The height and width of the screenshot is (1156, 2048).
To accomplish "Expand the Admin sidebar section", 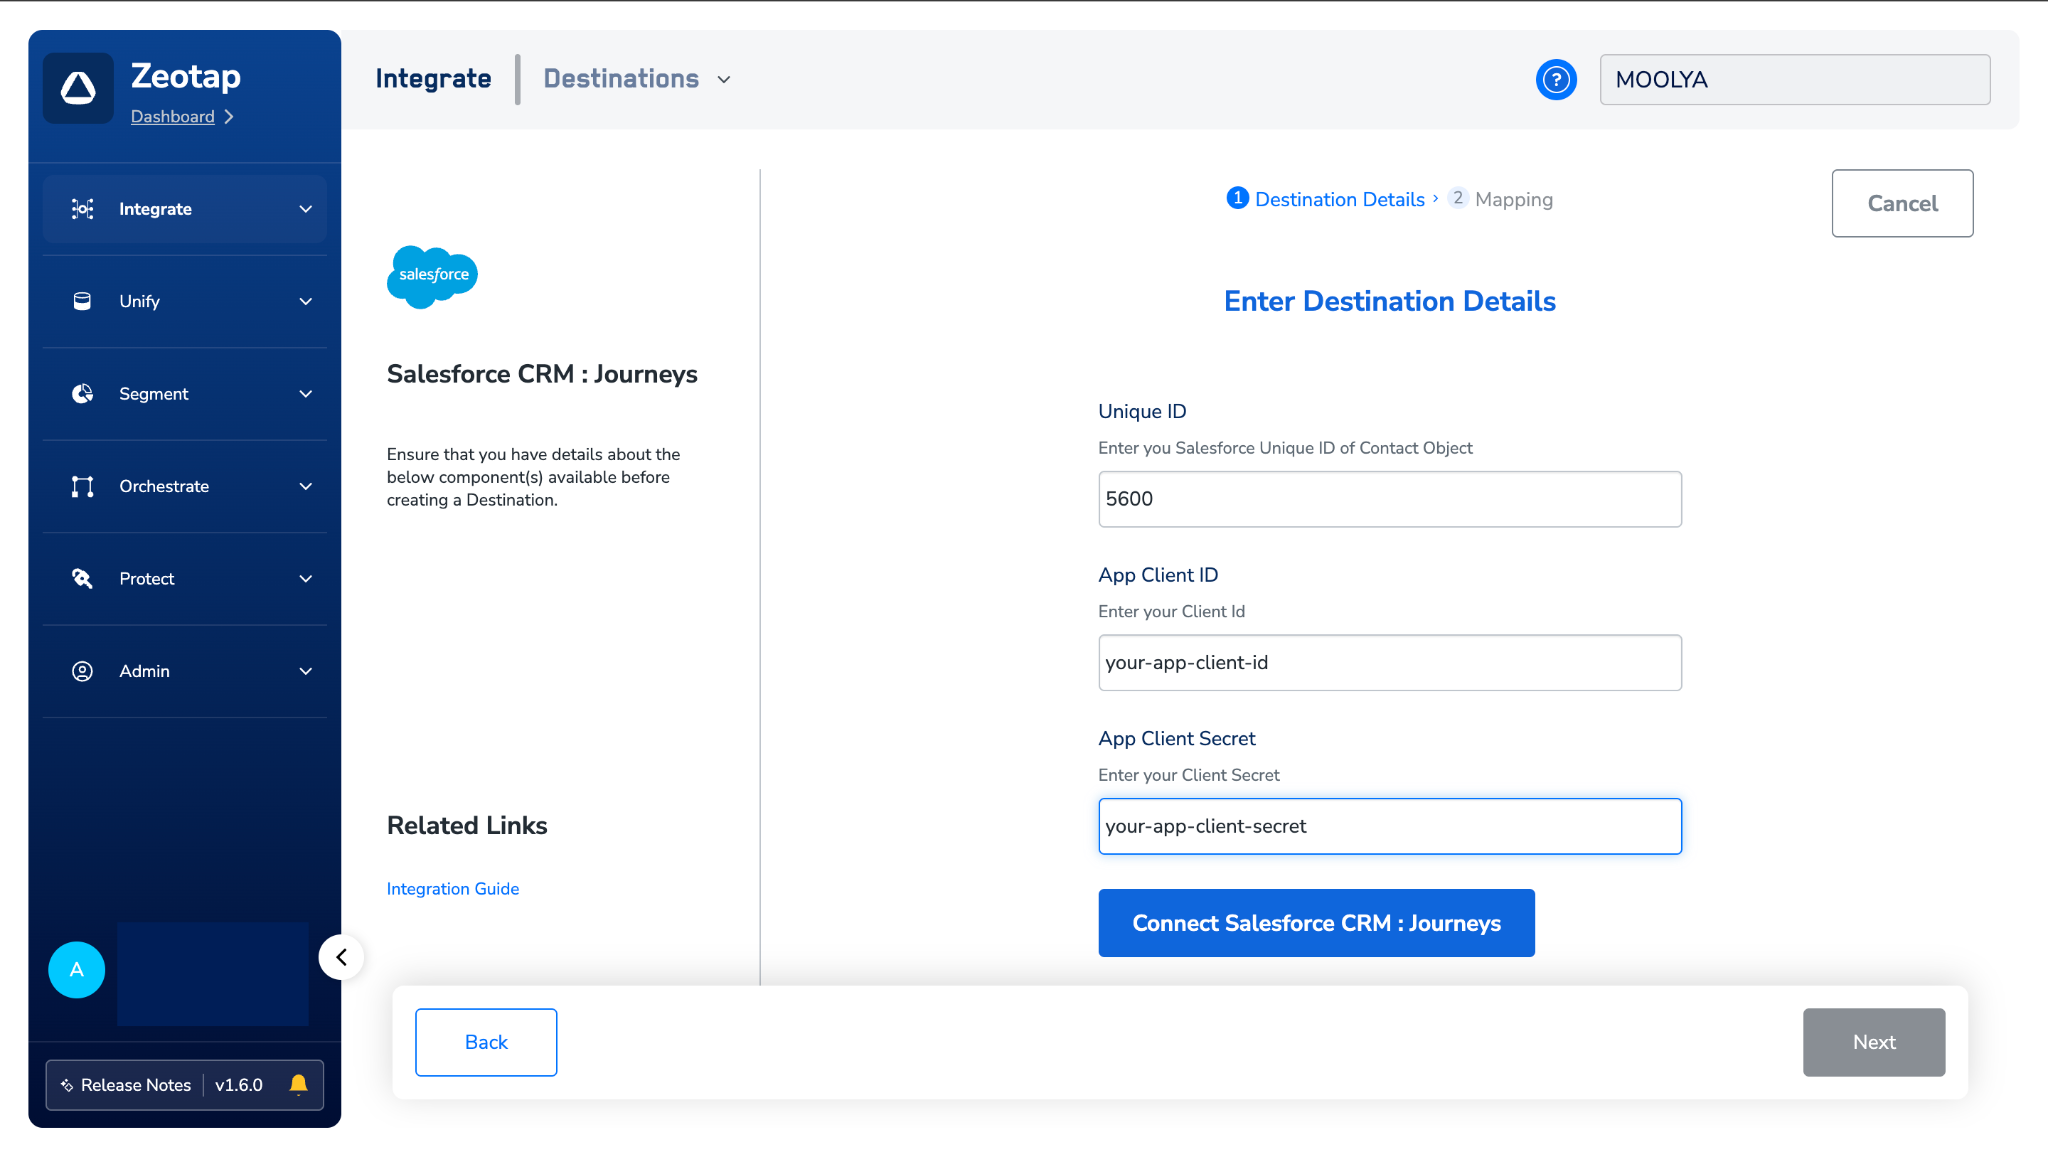I will click(305, 671).
